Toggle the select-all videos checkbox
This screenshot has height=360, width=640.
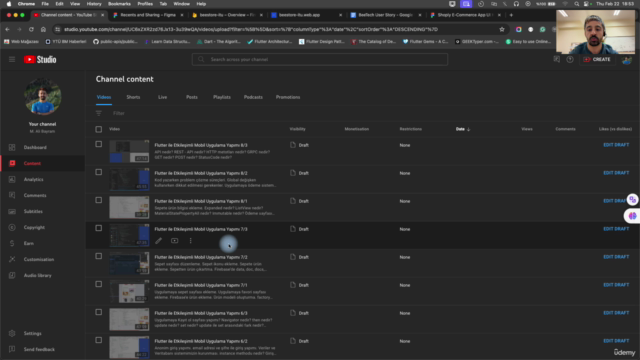tap(99, 129)
